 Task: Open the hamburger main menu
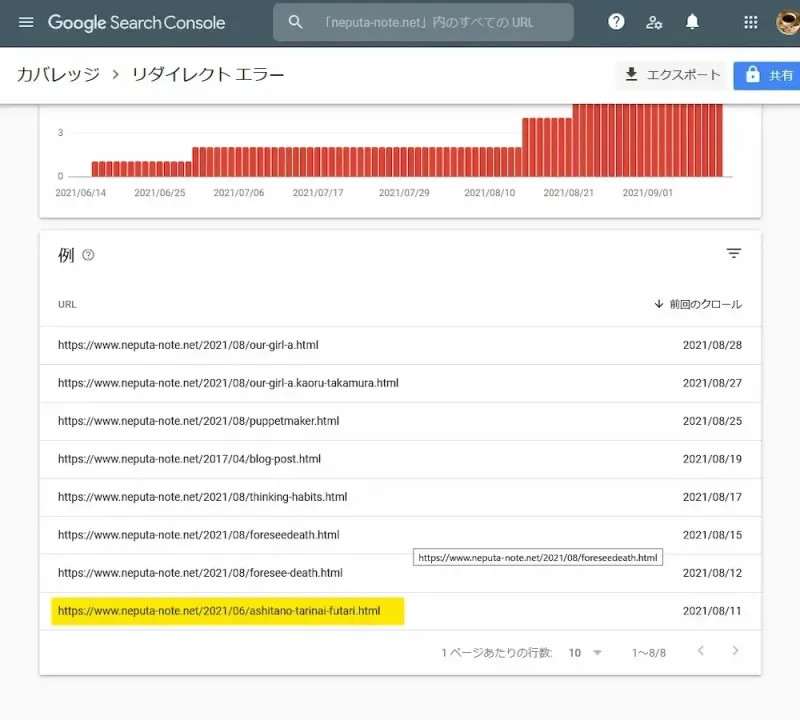tap(26, 22)
